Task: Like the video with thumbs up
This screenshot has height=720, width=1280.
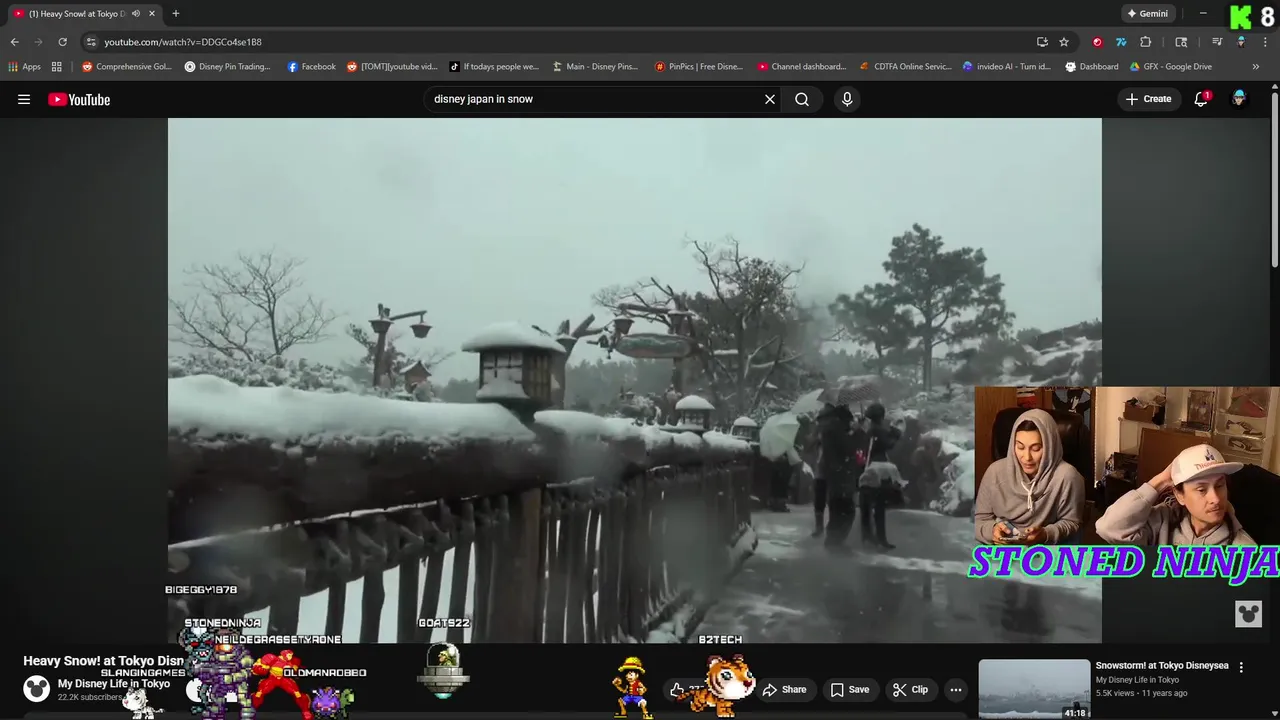Action: (x=678, y=689)
